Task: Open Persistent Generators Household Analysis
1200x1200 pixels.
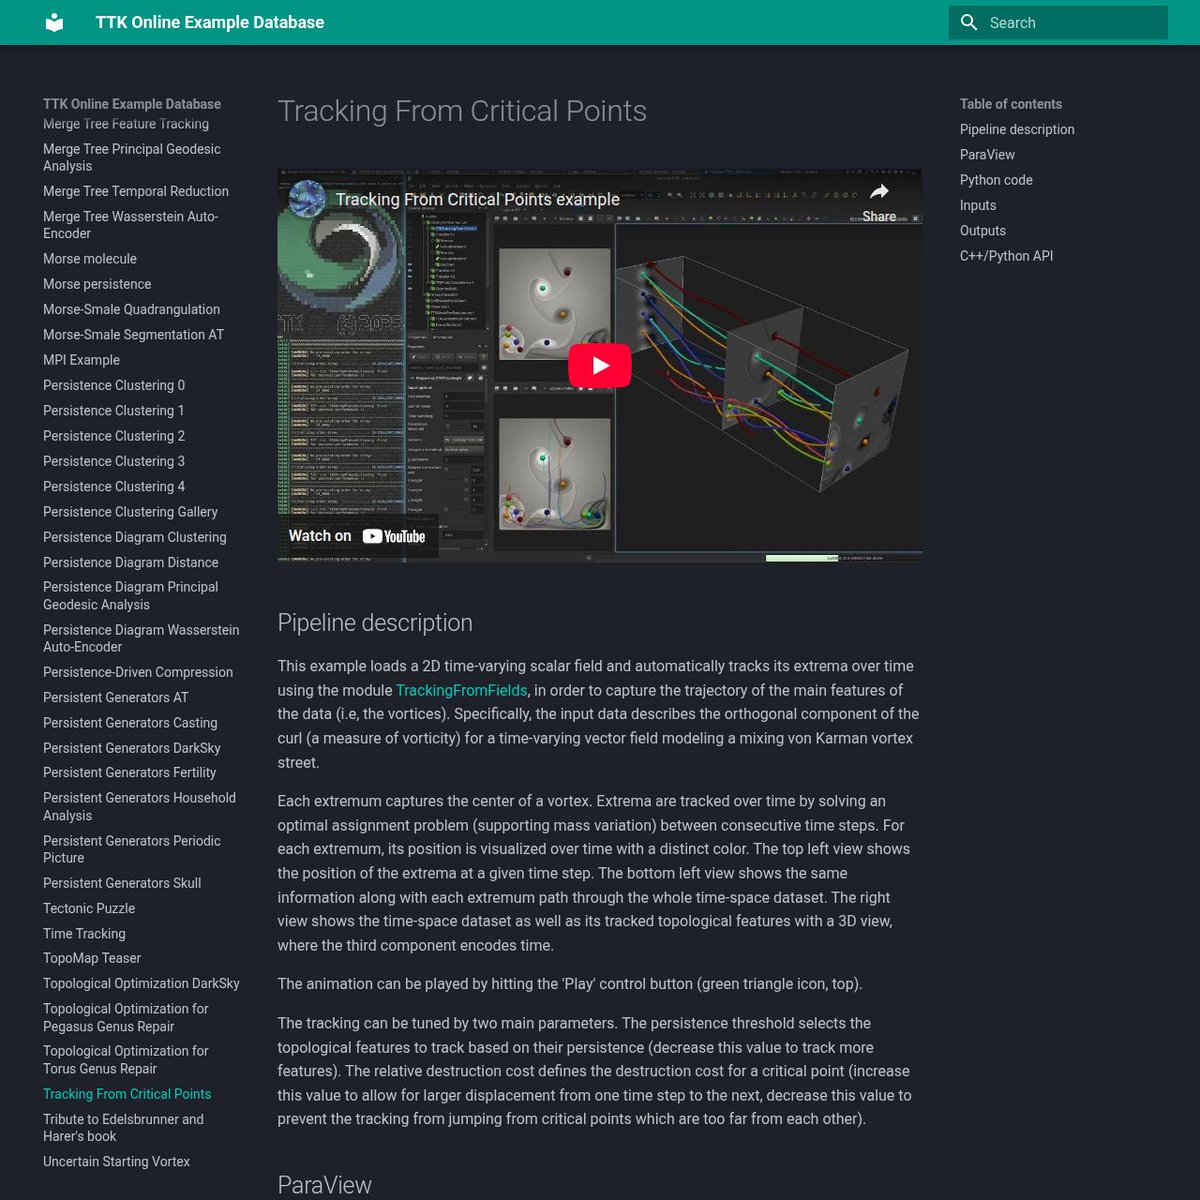Action: click(x=139, y=806)
